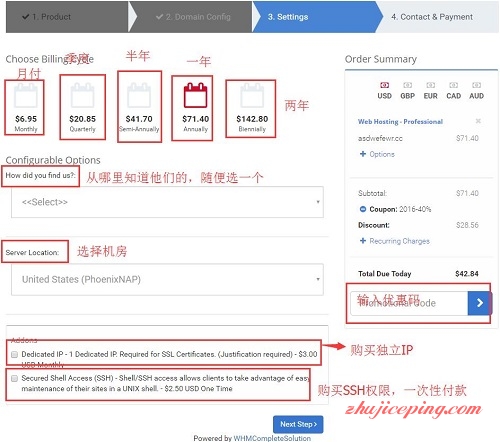The width and height of the screenshot is (500, 442).
Task: Open the How did you find us dropdown
Action: click(x=167, y=202)
